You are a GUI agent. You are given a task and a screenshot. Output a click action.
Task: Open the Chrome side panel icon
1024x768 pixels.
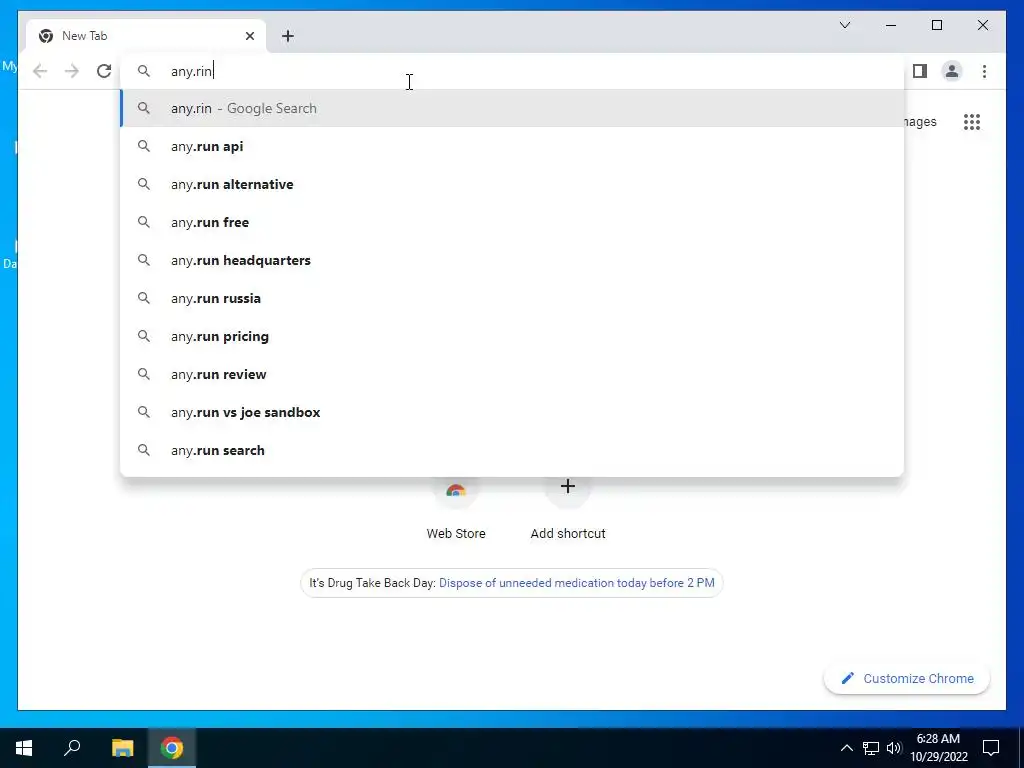point(920,71)
